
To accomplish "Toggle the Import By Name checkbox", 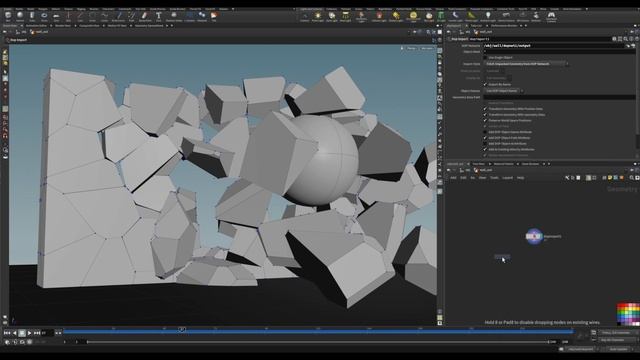I will pos(485,84).
